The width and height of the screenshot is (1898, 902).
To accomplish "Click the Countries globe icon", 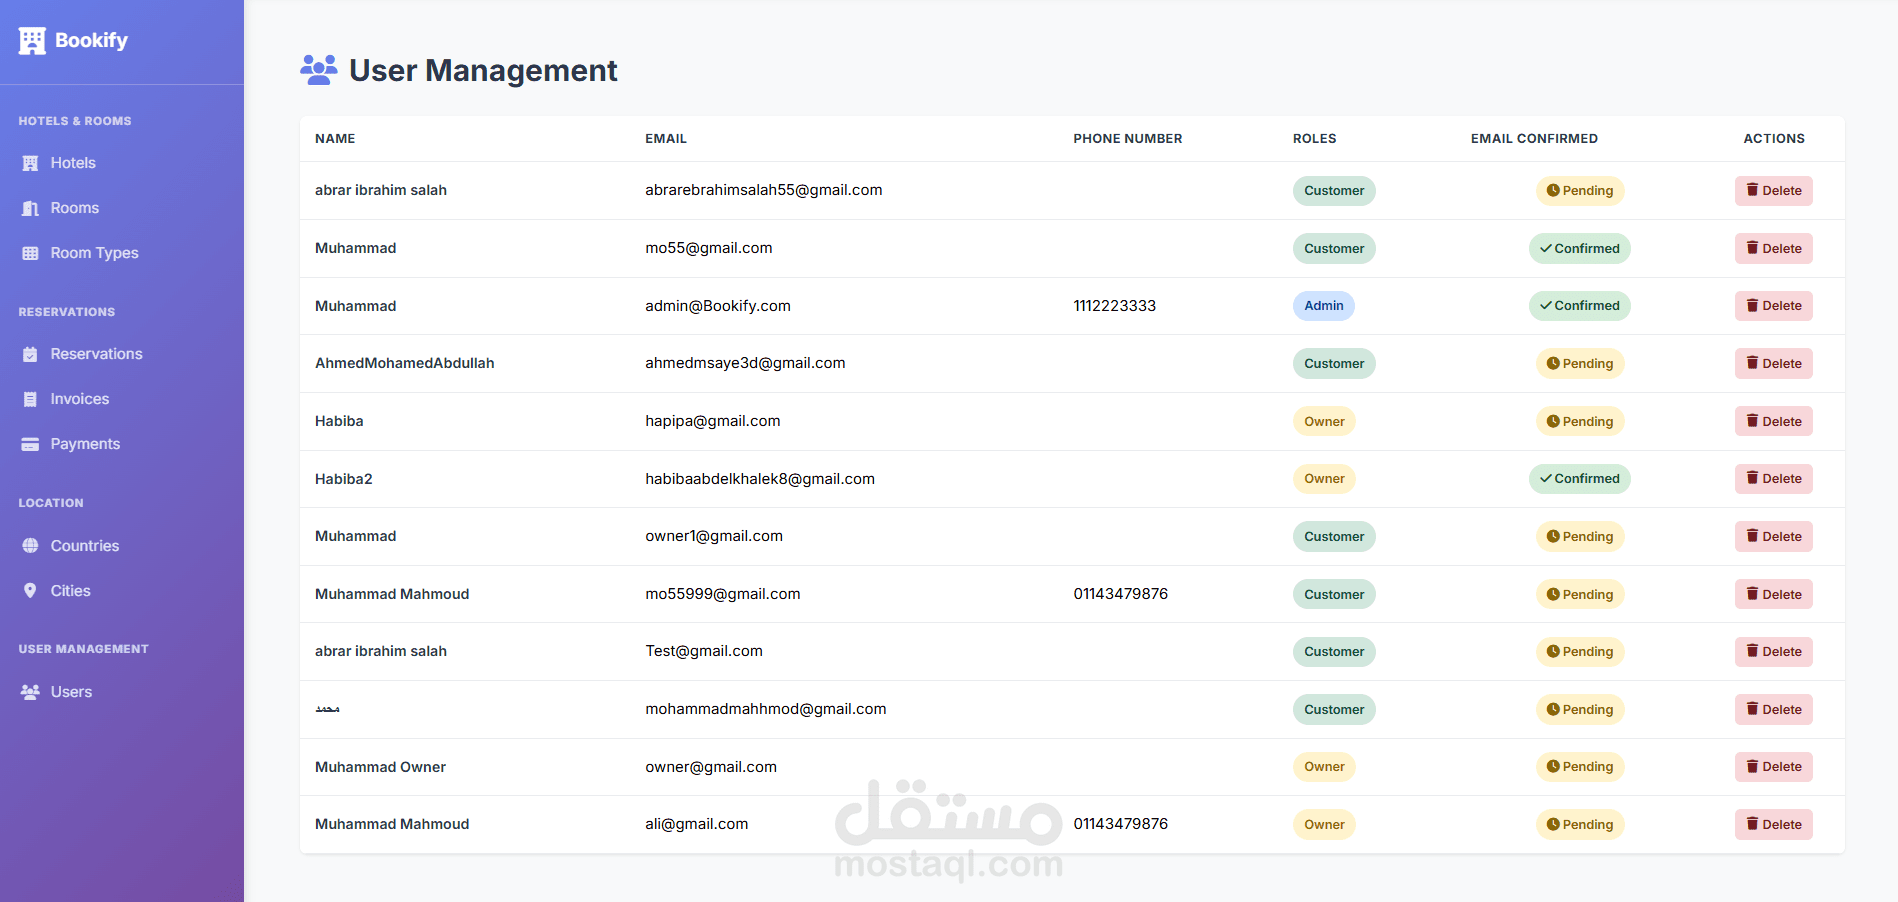I will [x=30, y=546].
